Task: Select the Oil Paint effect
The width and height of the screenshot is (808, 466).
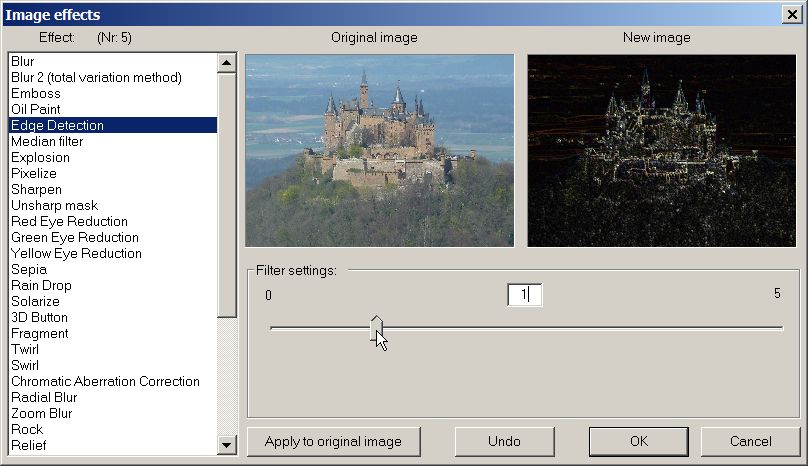Action: click(x=36, y=110)
